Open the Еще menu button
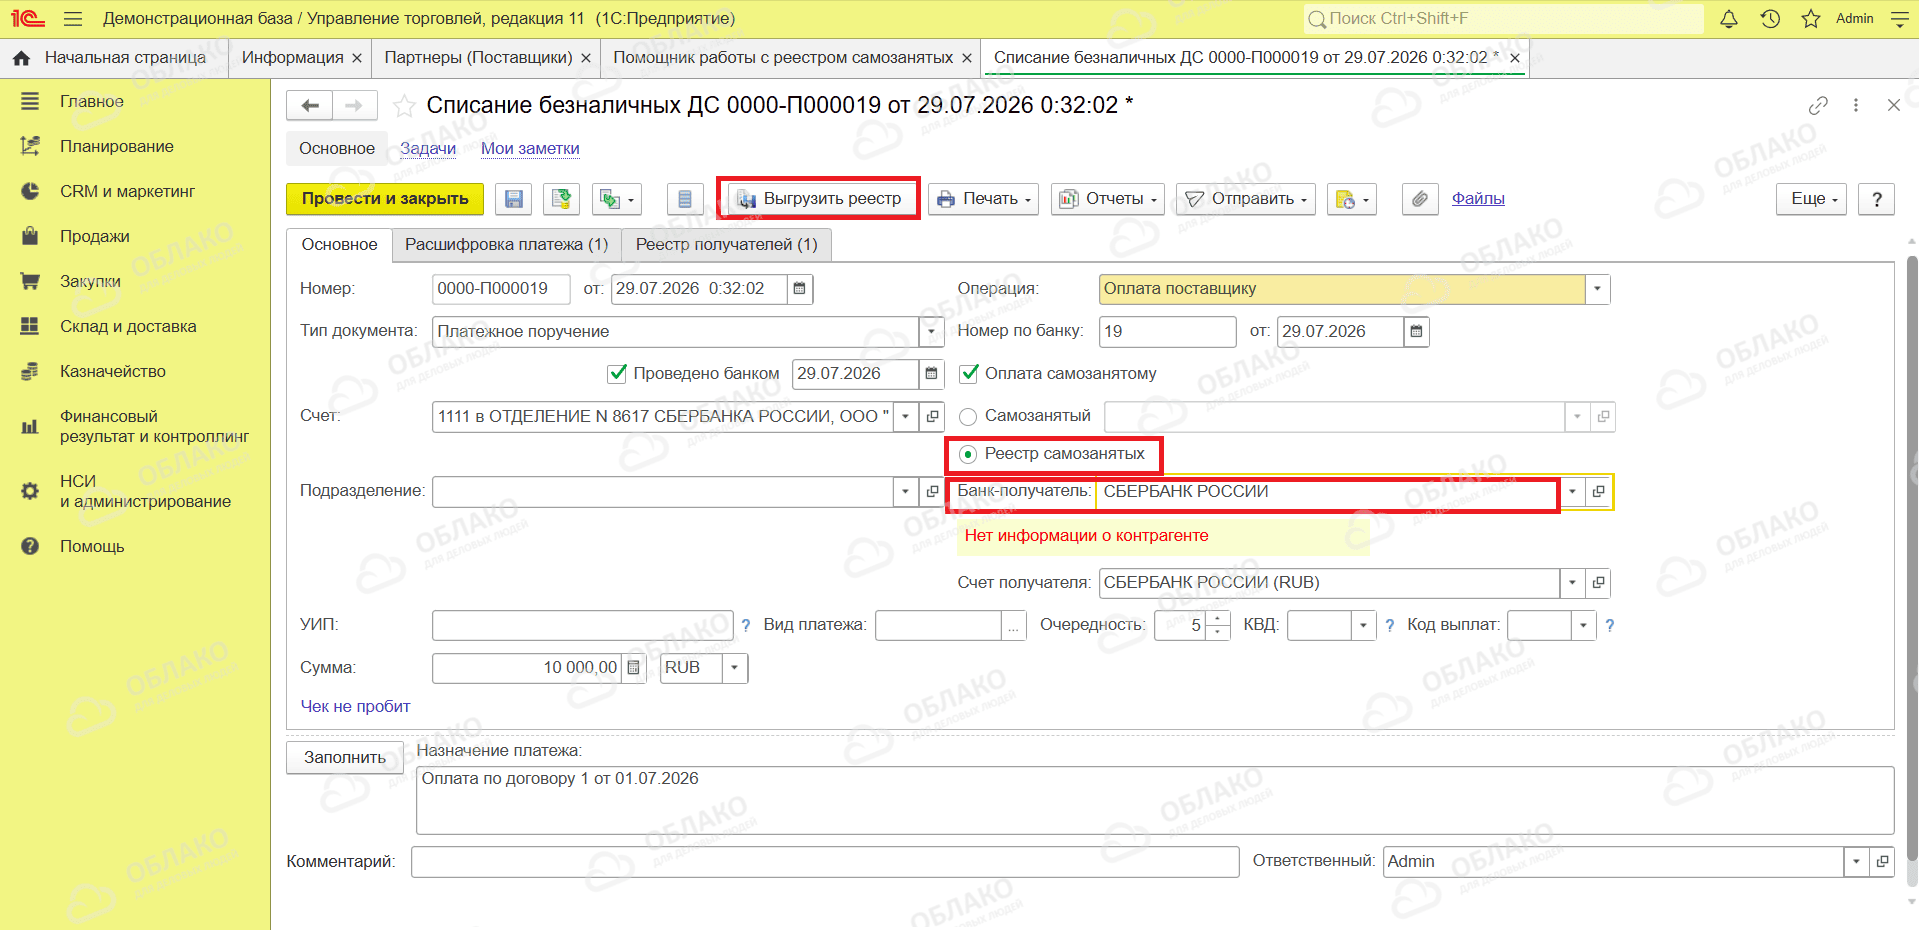Viewport: 1919px width, 930px height. 1812,199
